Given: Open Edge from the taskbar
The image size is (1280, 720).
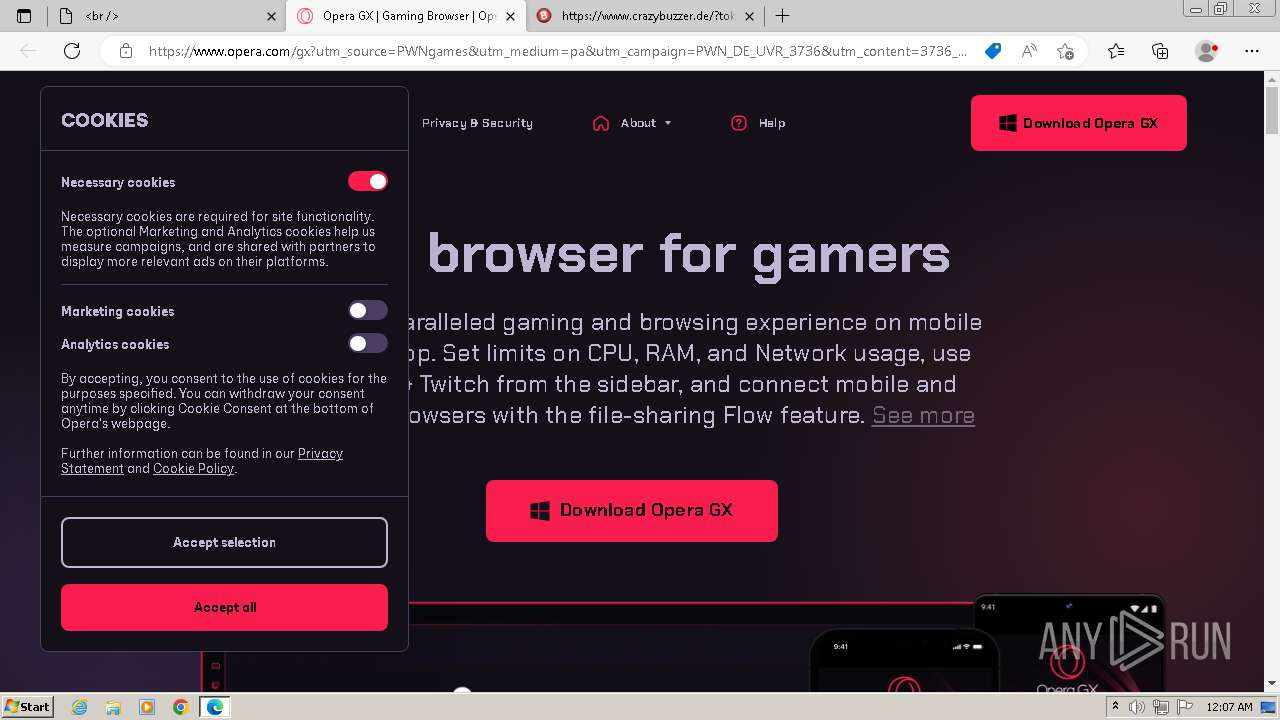Looking at the screenshot, I should pyautogui.click(x=214, y=707).
